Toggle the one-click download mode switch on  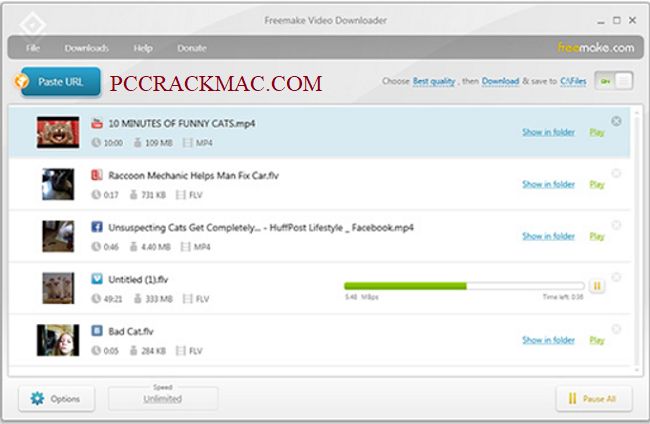[604, 82]
